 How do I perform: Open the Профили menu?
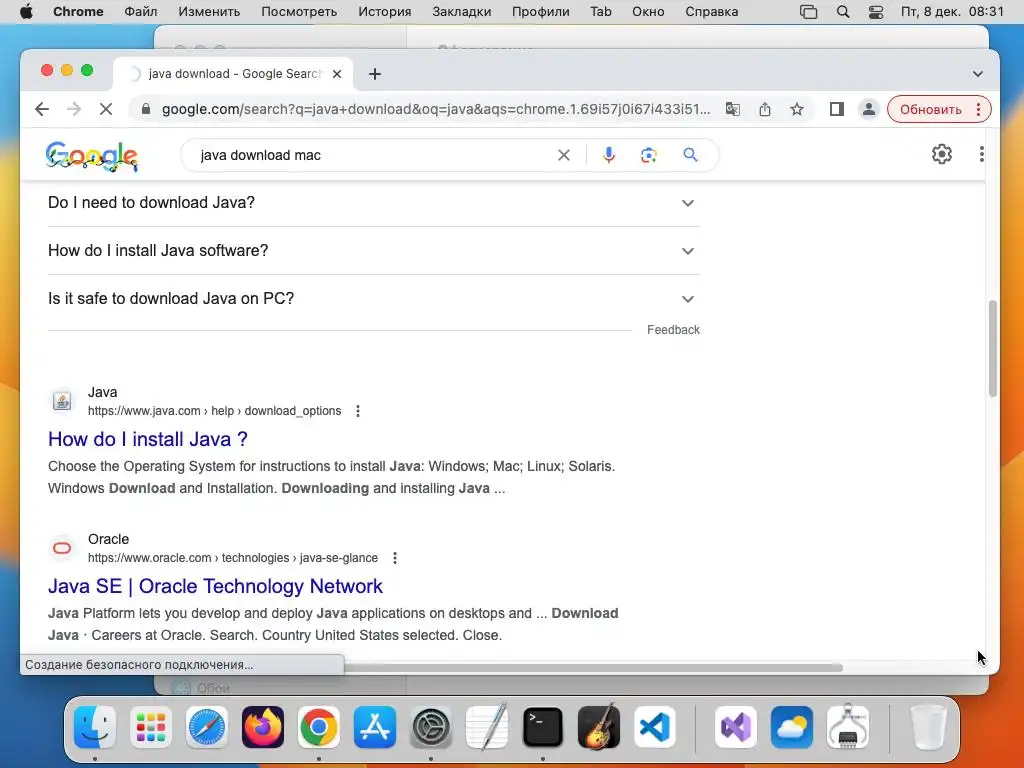point(541,12)
